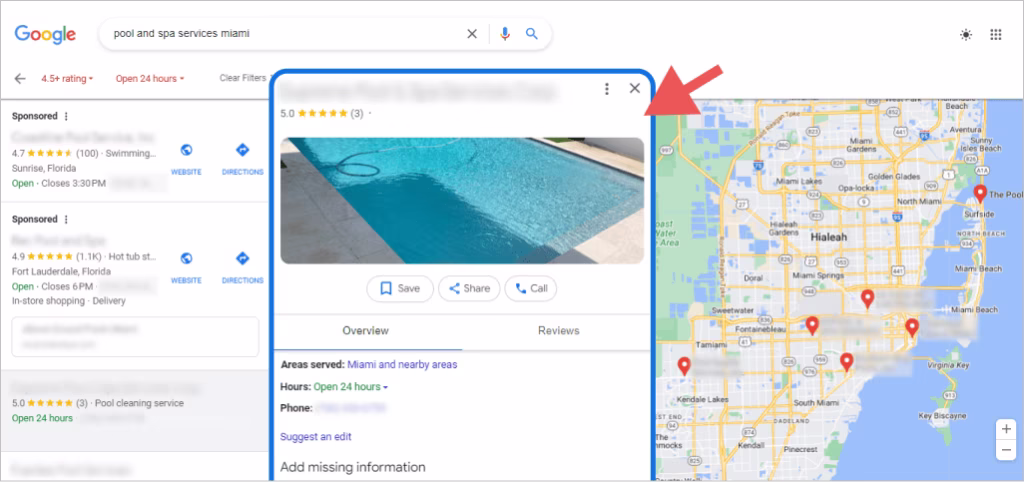Viewport: 1024px width, 482px height.
Task: Click the map pin nearest South Miami
Action: click(846, 362)
